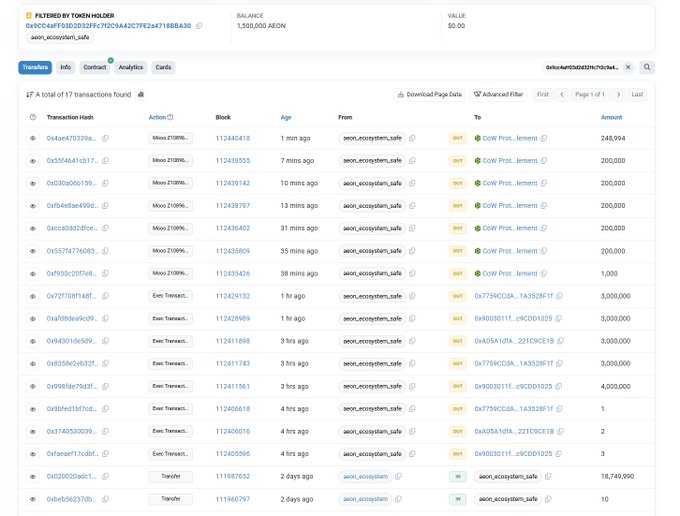Copy From address in block 112429132 row
This screenshot has height=516, width=680.
point(412,296)
